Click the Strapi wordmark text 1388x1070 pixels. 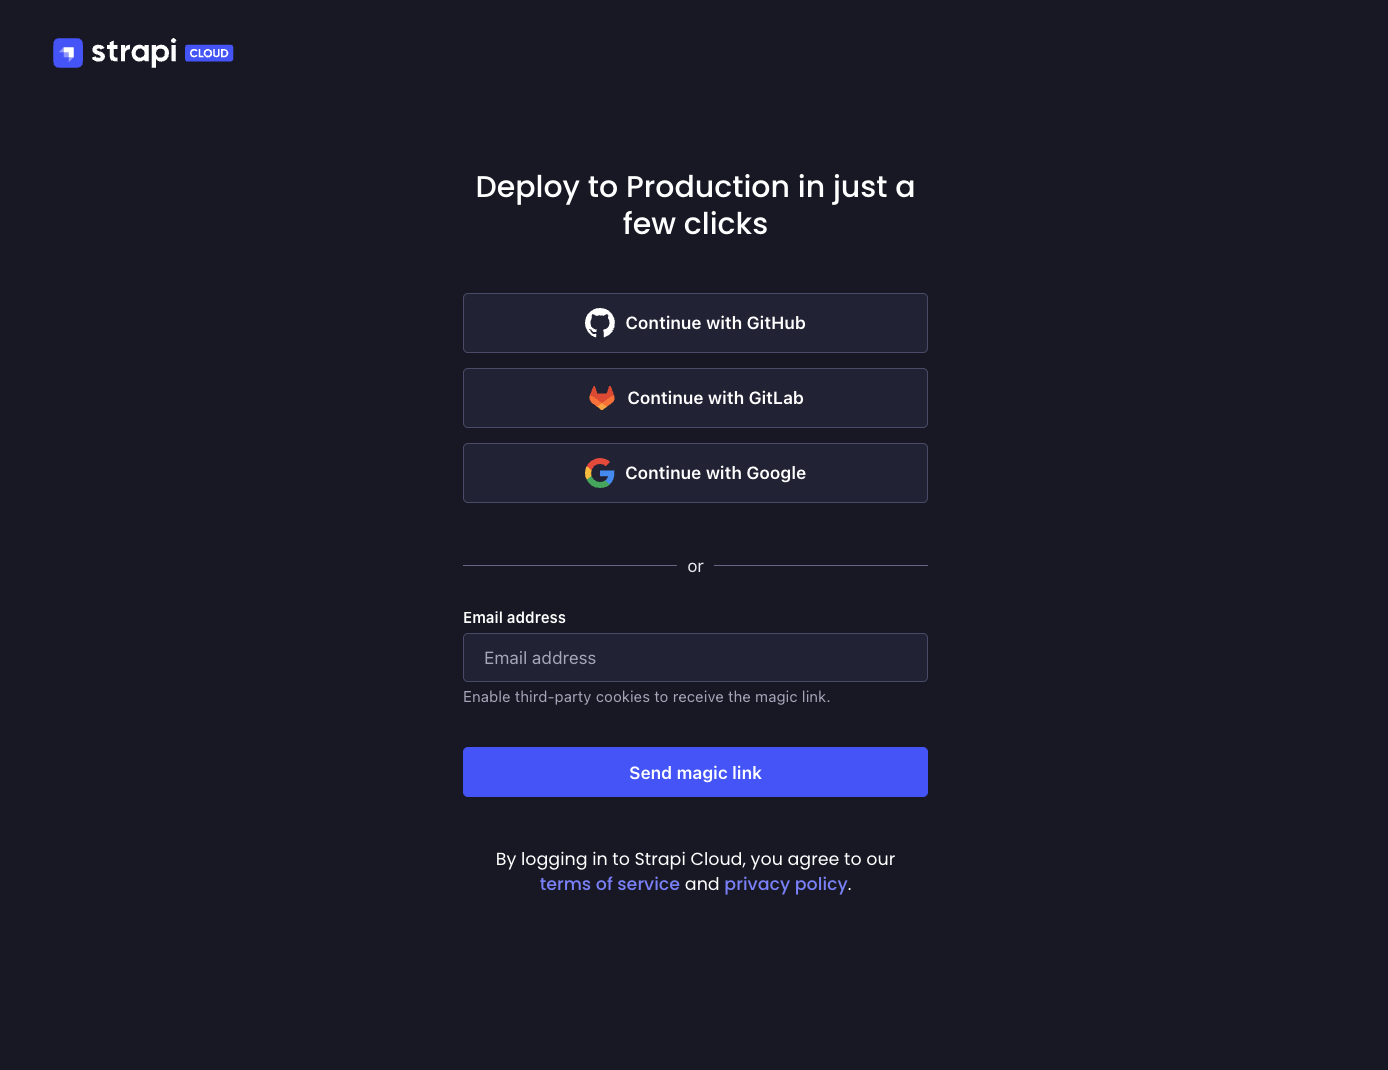pos(131,52)
